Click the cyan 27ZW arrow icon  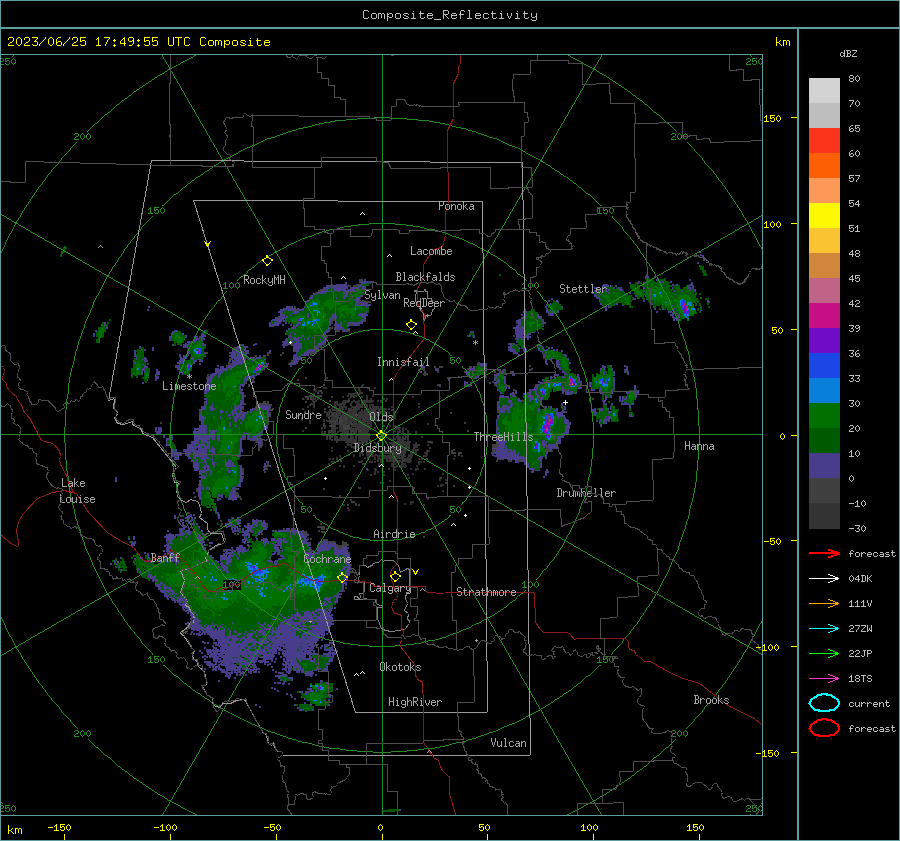click(824, 629)
